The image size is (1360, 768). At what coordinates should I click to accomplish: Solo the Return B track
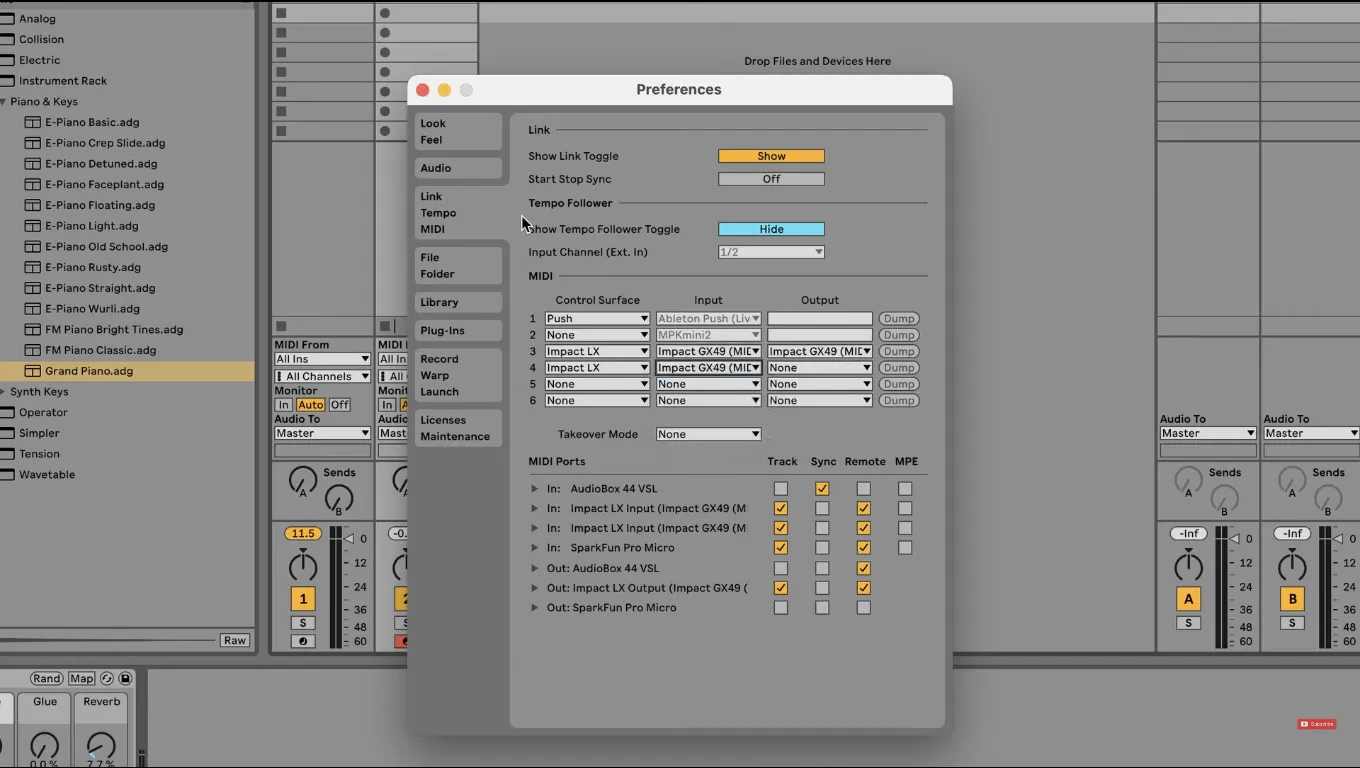point(1292,623)
